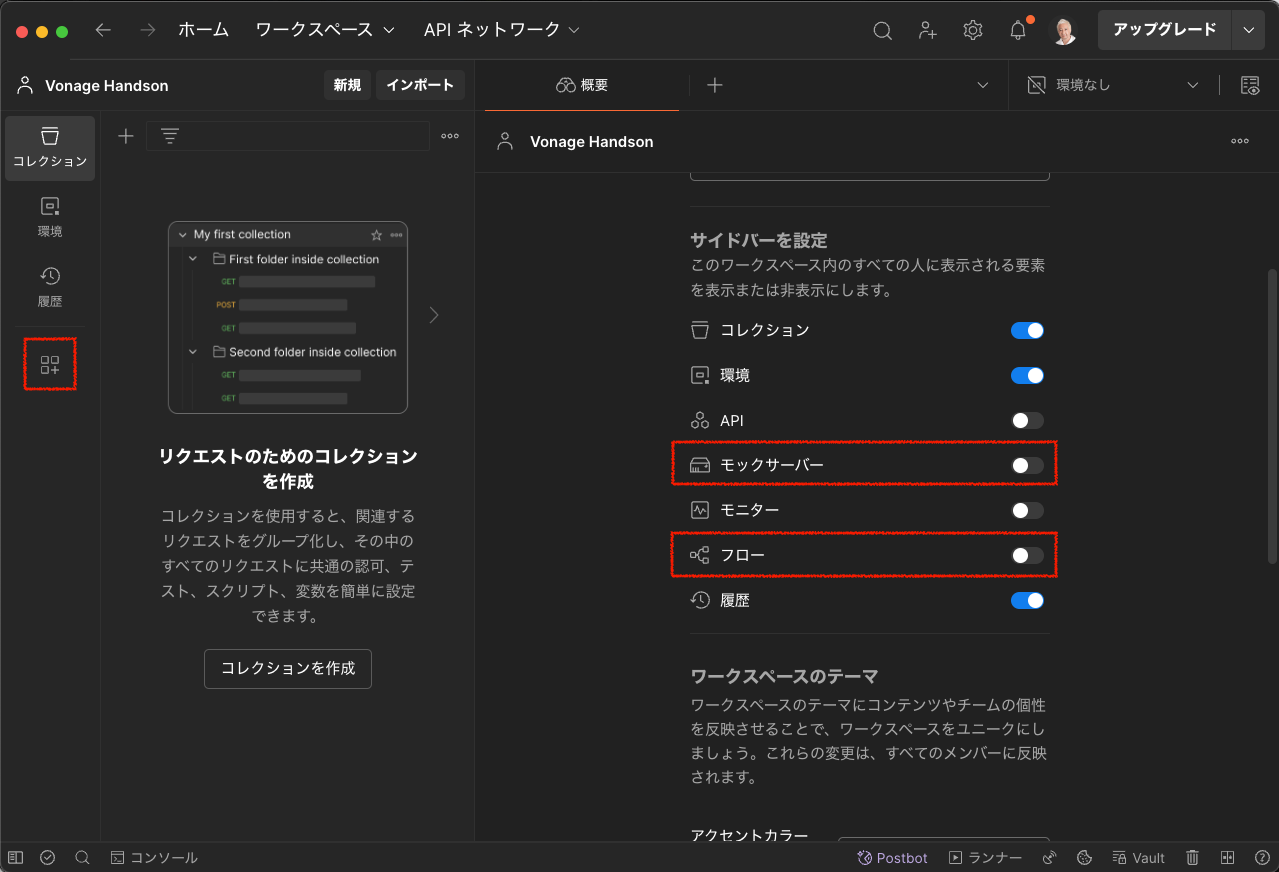Enable the フロー switch
Viewport: 1279px width, 872px height.
(x=1027, y=555)
